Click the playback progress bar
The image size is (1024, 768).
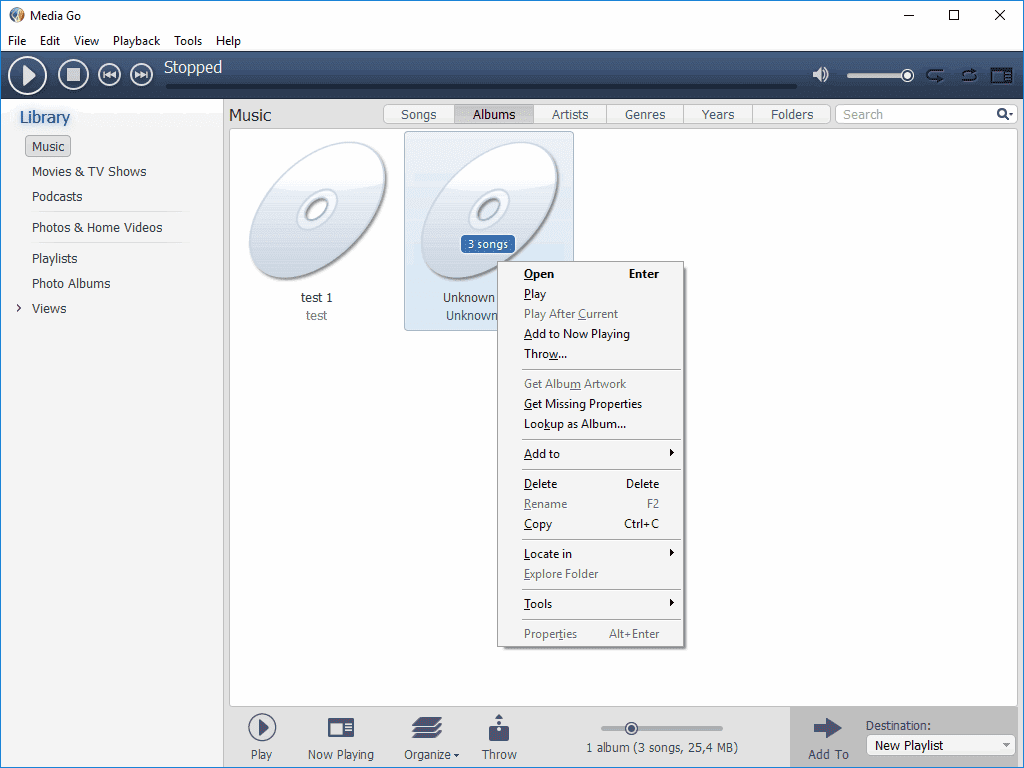481,86
